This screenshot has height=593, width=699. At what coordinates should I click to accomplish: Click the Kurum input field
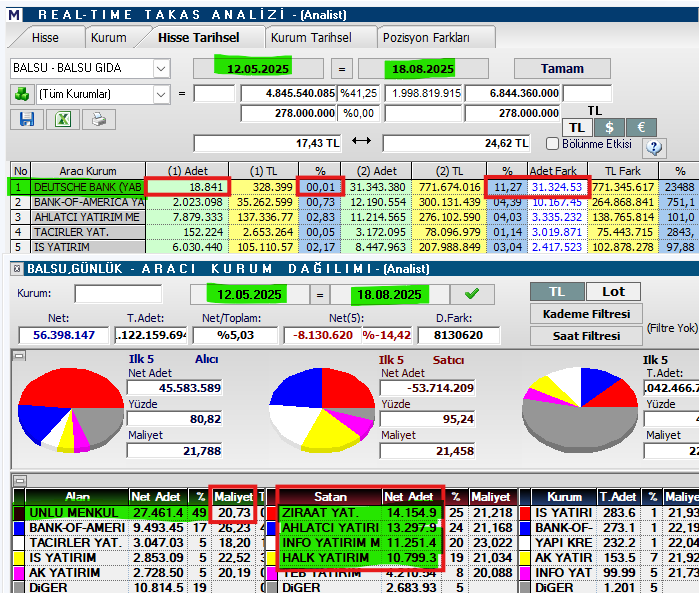coord(118,294)
